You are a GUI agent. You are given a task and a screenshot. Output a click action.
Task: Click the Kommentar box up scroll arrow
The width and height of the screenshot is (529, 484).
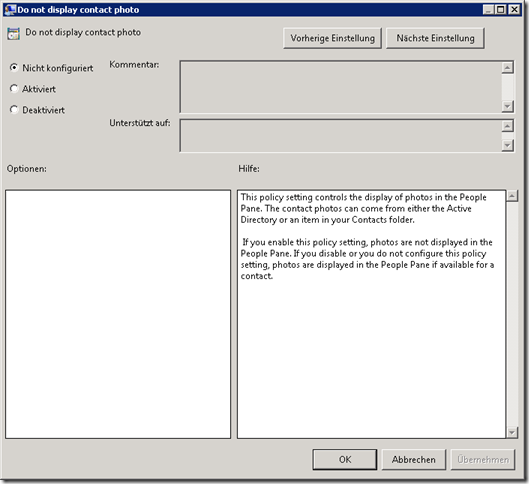(507, 67)
